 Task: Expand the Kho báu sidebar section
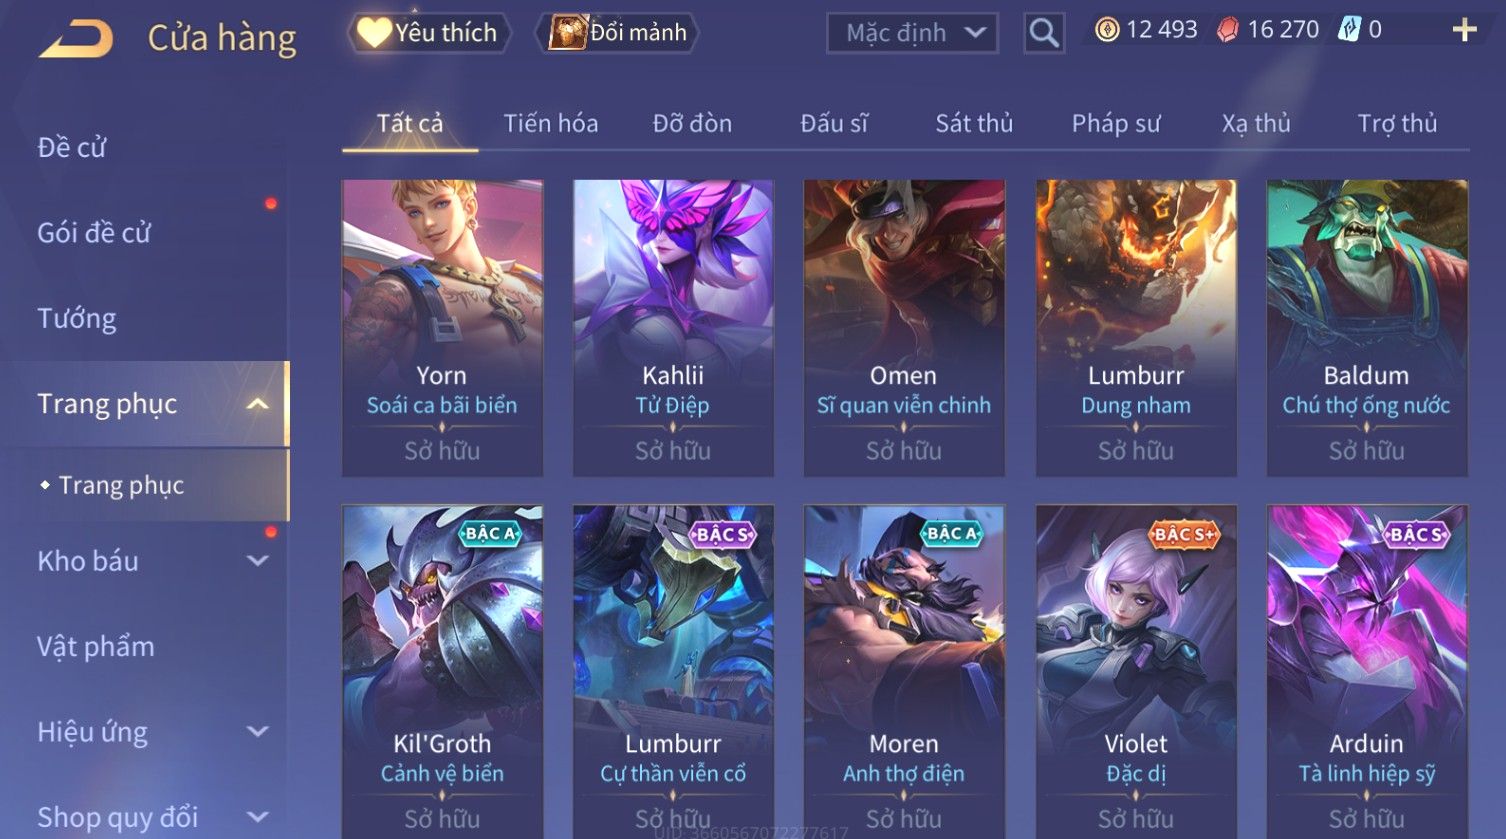click(258, 561)
